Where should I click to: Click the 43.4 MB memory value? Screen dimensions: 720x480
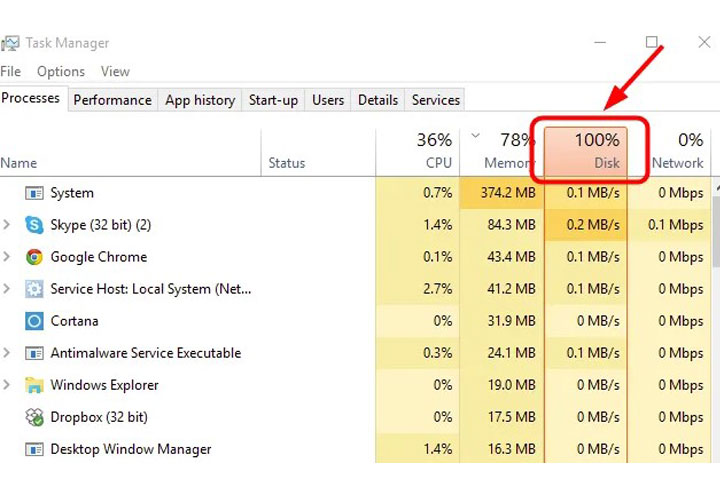pyautogui.click(x=512, y=257)
